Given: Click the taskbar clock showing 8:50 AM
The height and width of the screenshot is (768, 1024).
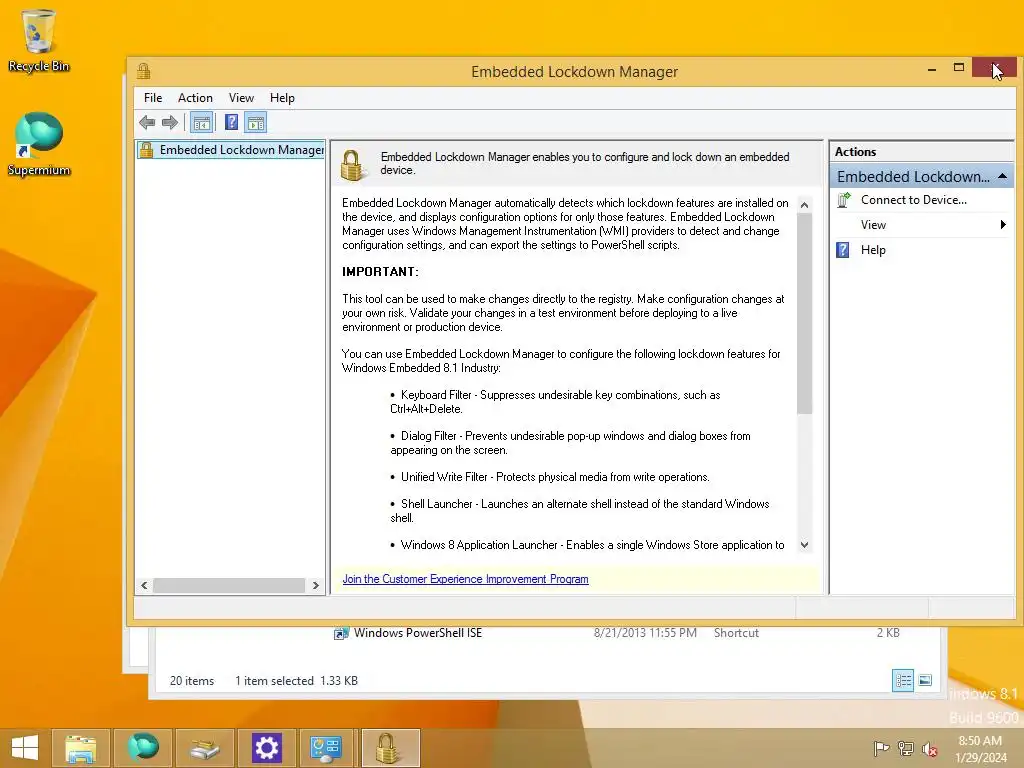Looking at the screenshot, I should click(x=980, y=749).
